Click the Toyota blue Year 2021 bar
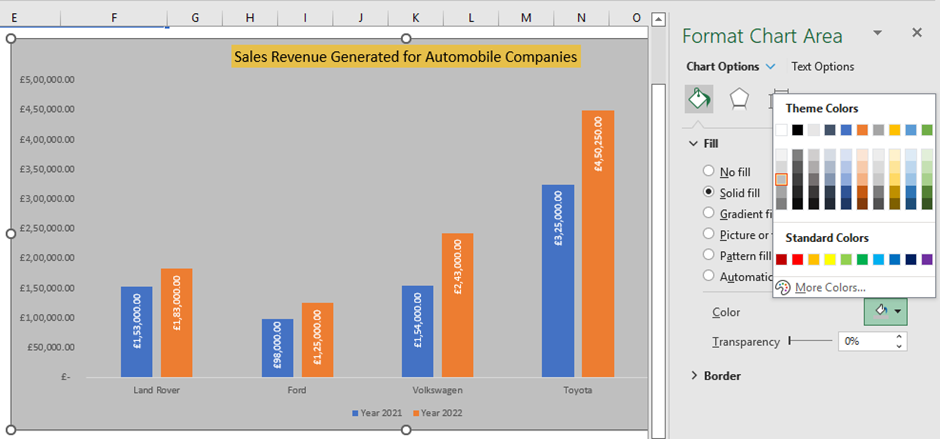Image resolution: width=940 pixels, height=439 pixels. click(x=558, y=281)
